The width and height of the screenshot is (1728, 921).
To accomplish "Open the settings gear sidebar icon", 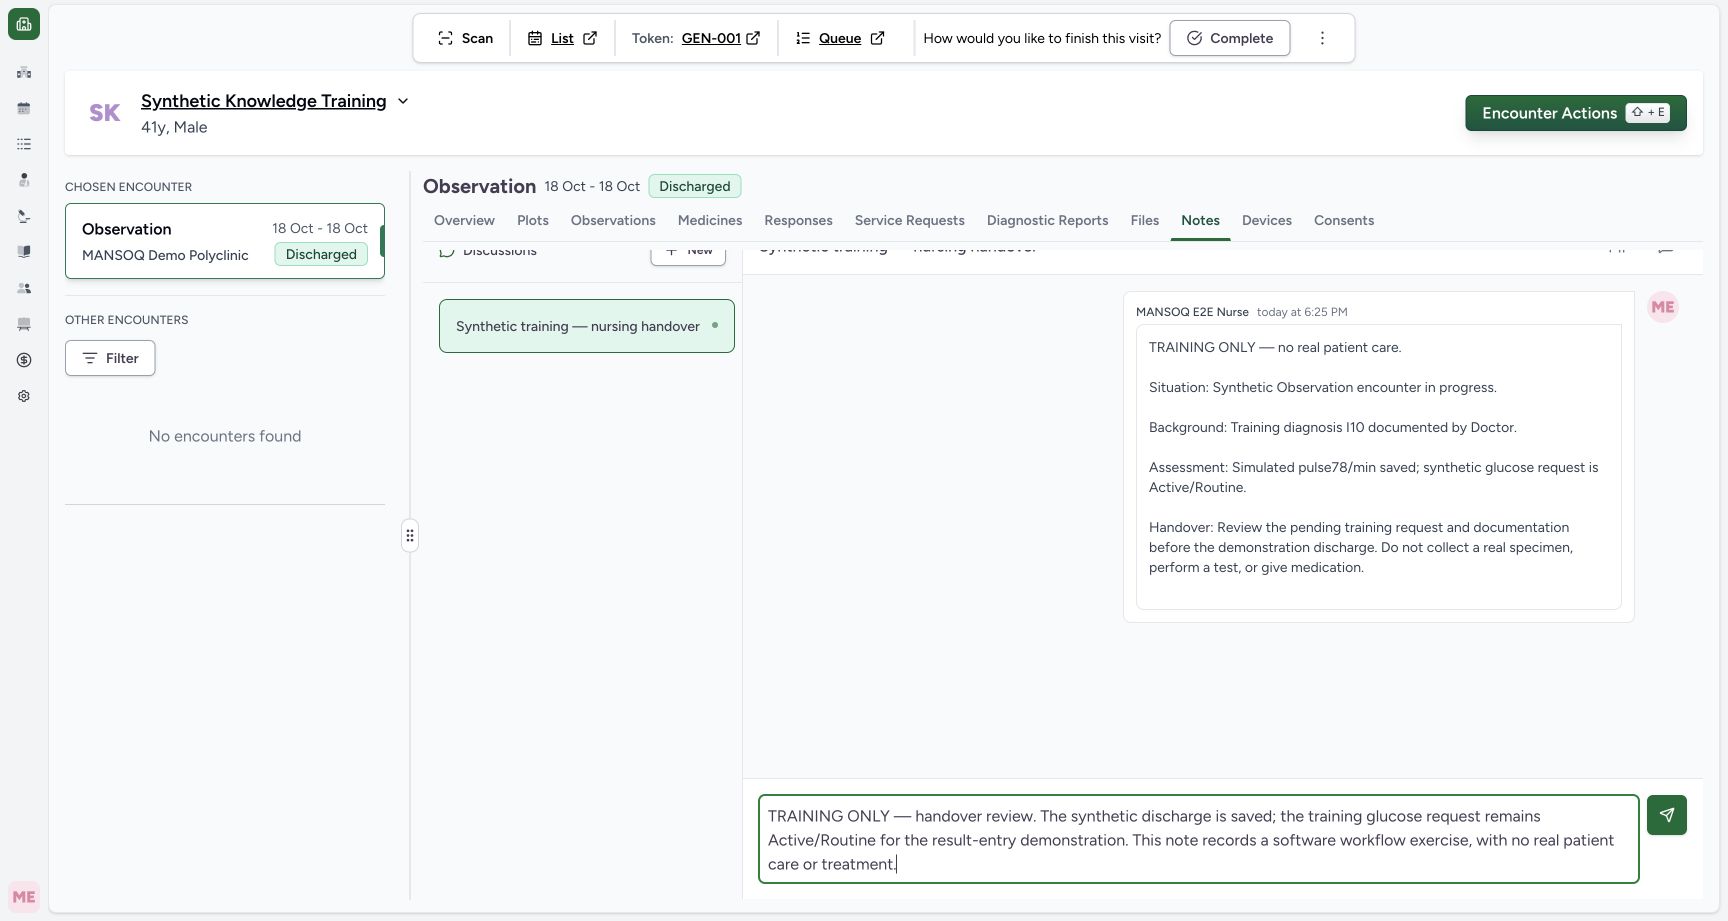I will 24,396.
